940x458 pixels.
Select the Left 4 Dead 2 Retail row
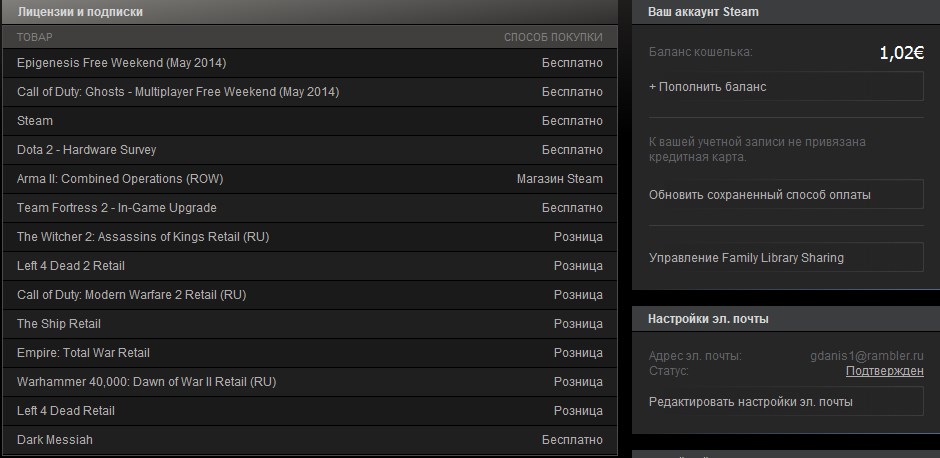tap(310, 266)
